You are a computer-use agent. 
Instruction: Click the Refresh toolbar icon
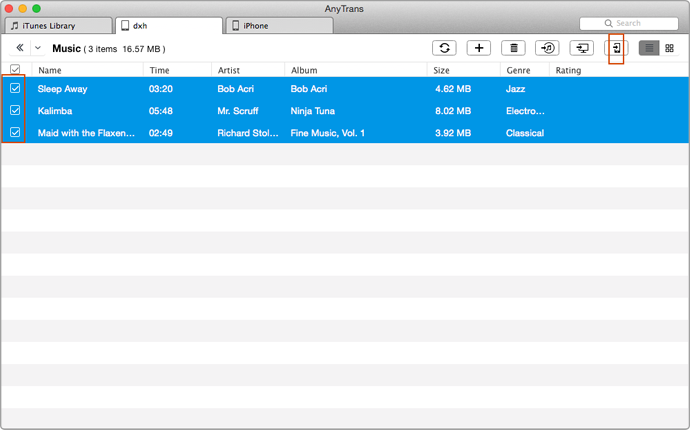coord(444,48)
